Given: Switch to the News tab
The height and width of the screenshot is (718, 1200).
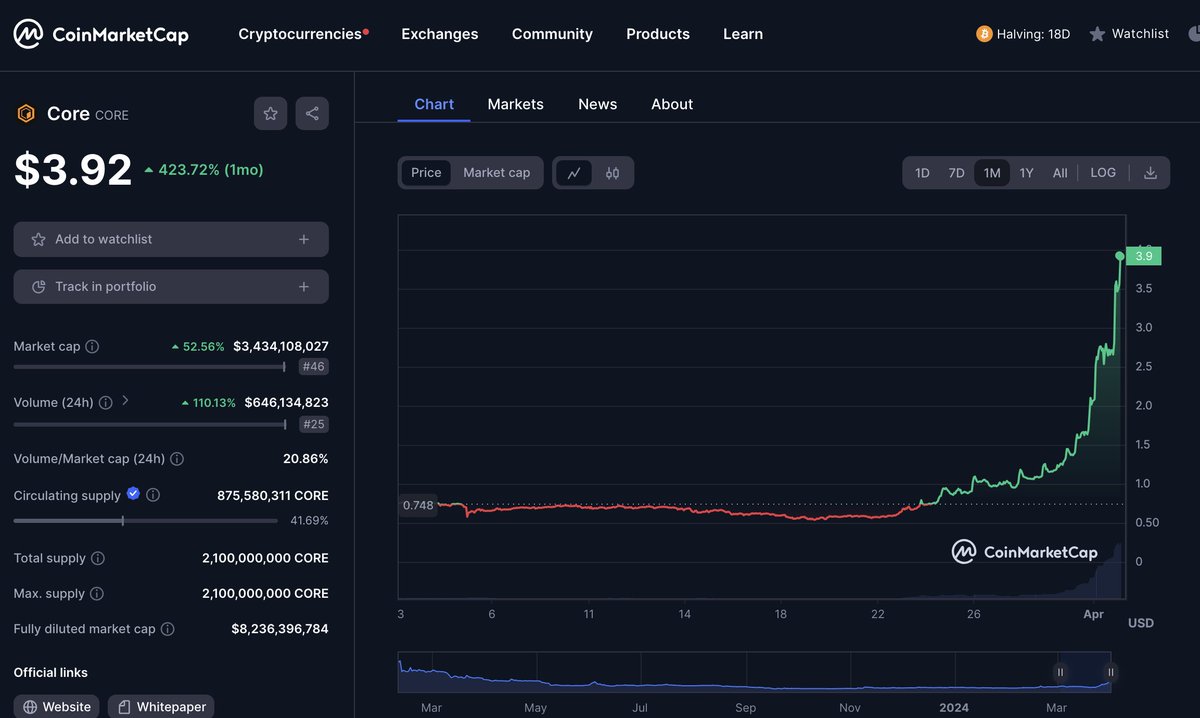Looking at the screenshot, I should 598,104.
